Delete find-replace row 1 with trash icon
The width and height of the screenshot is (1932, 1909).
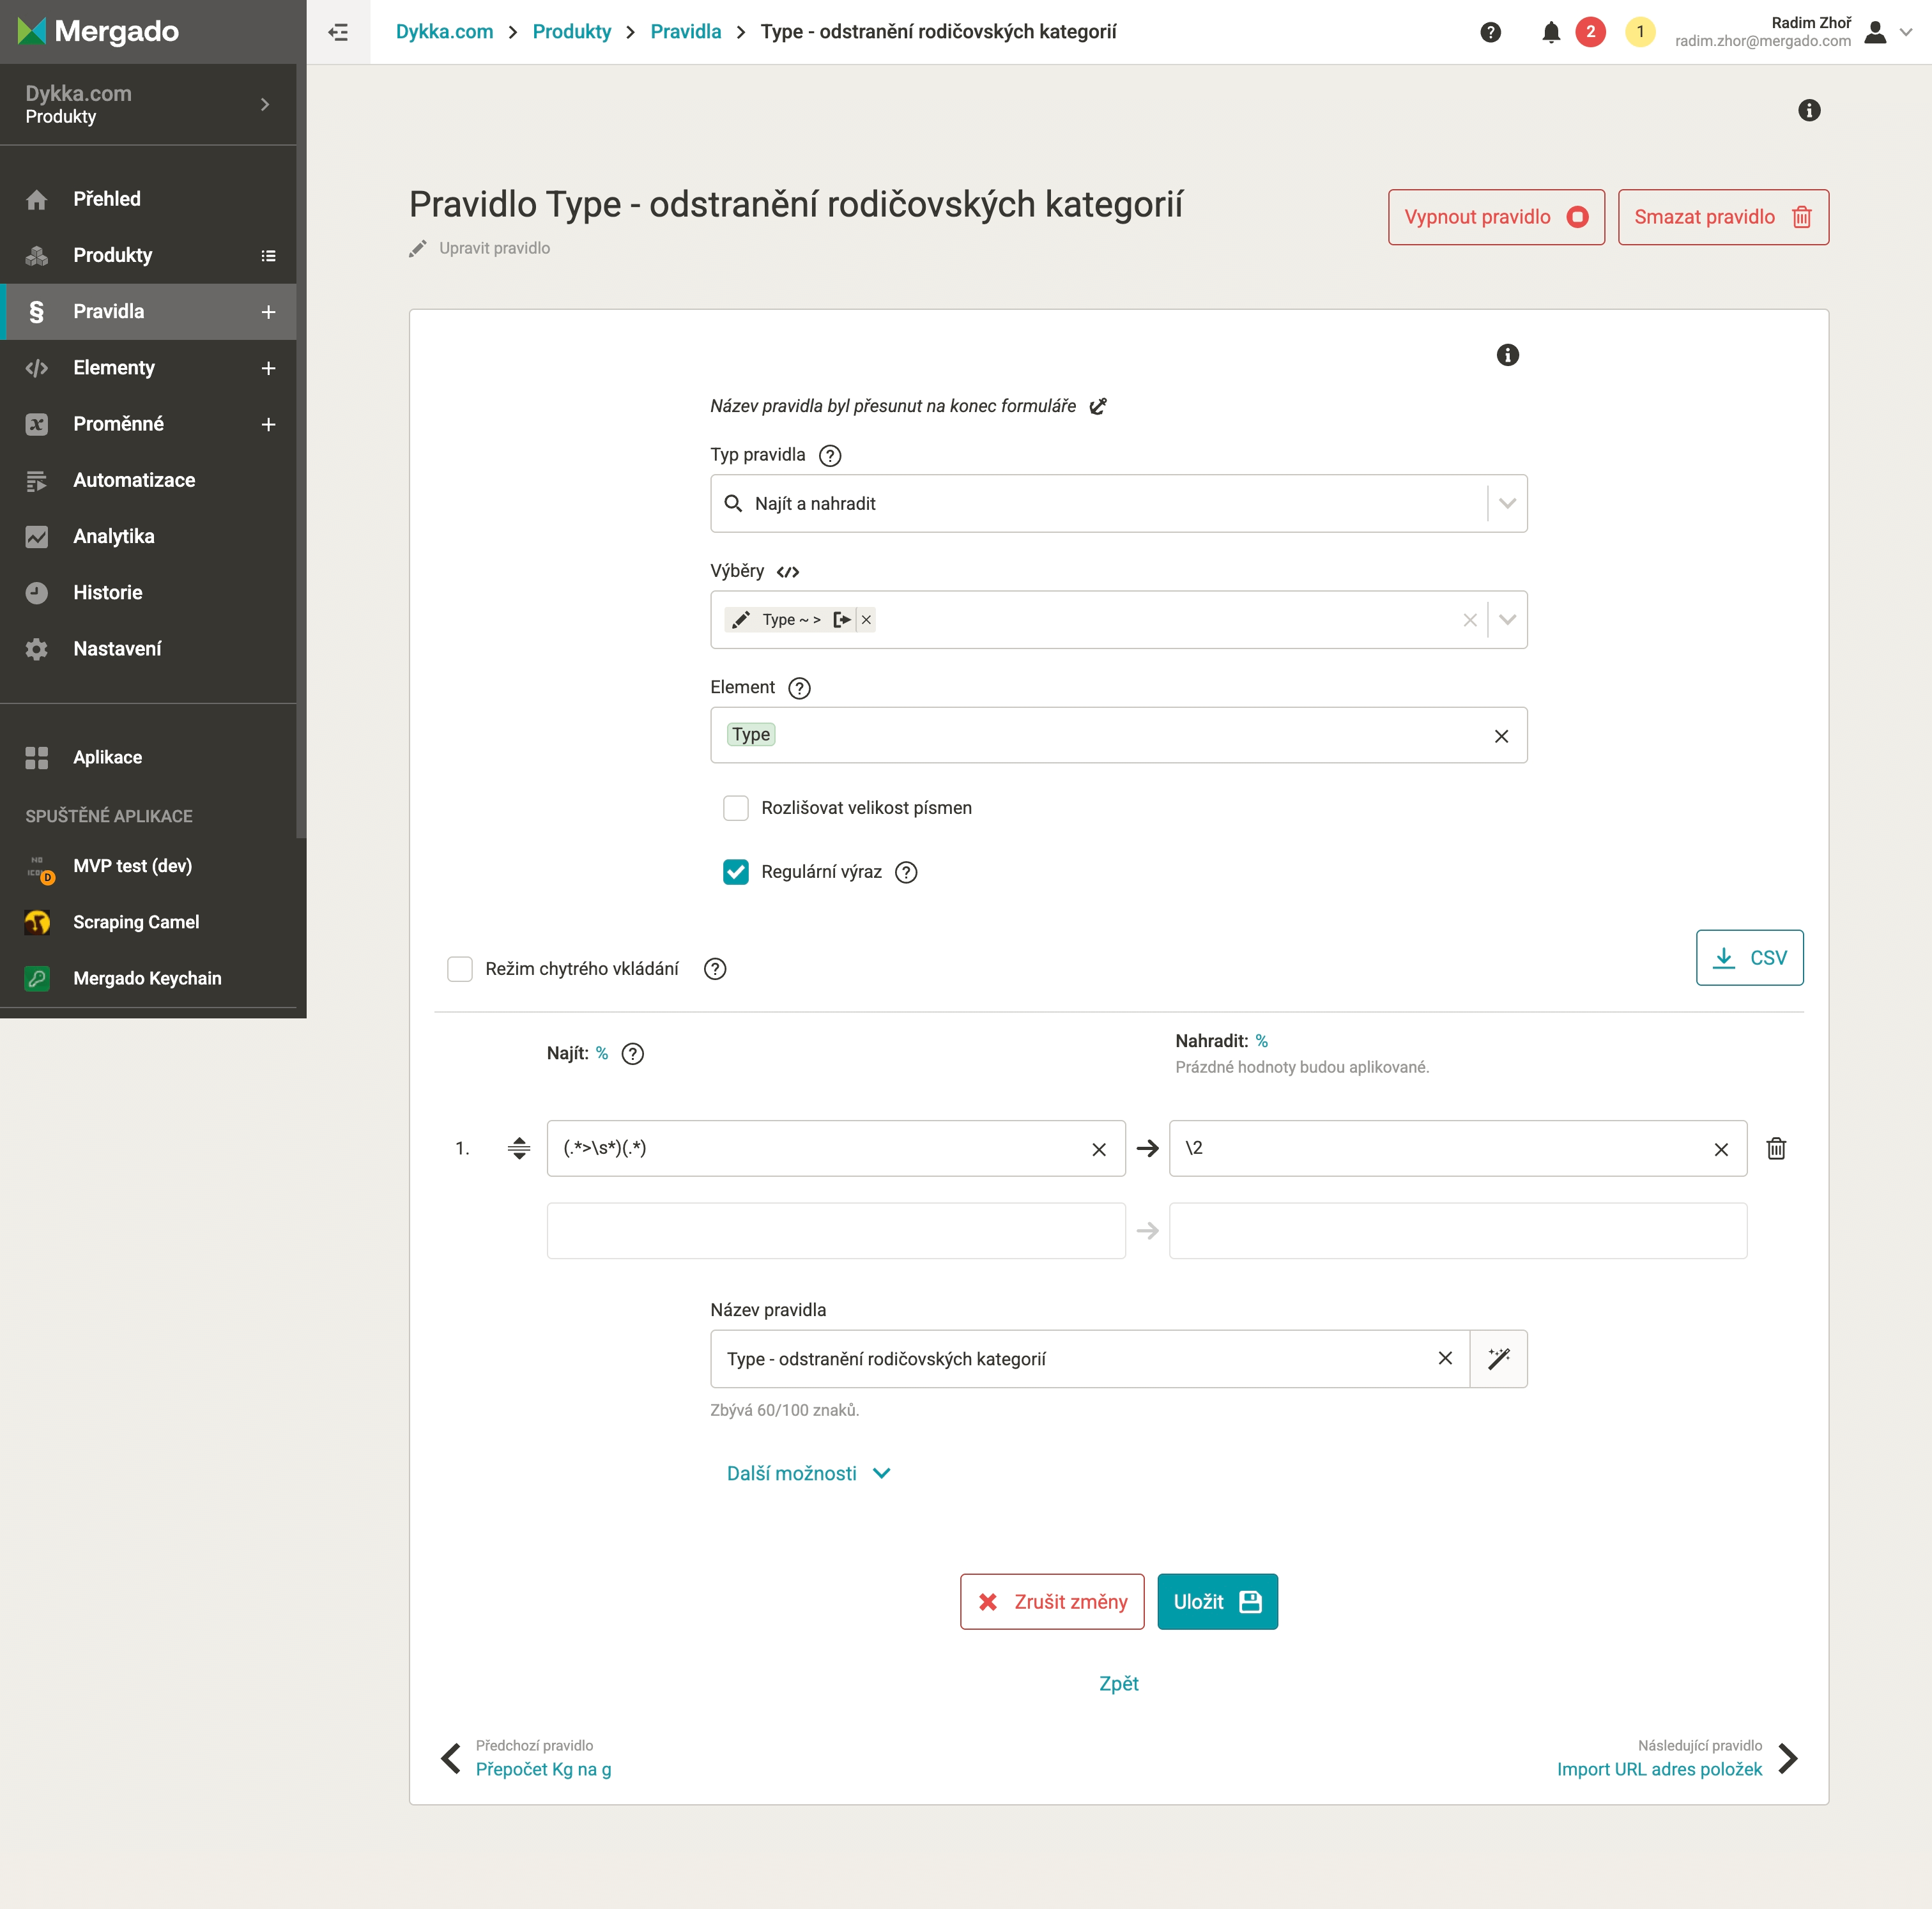(x=1776, y=1148)
